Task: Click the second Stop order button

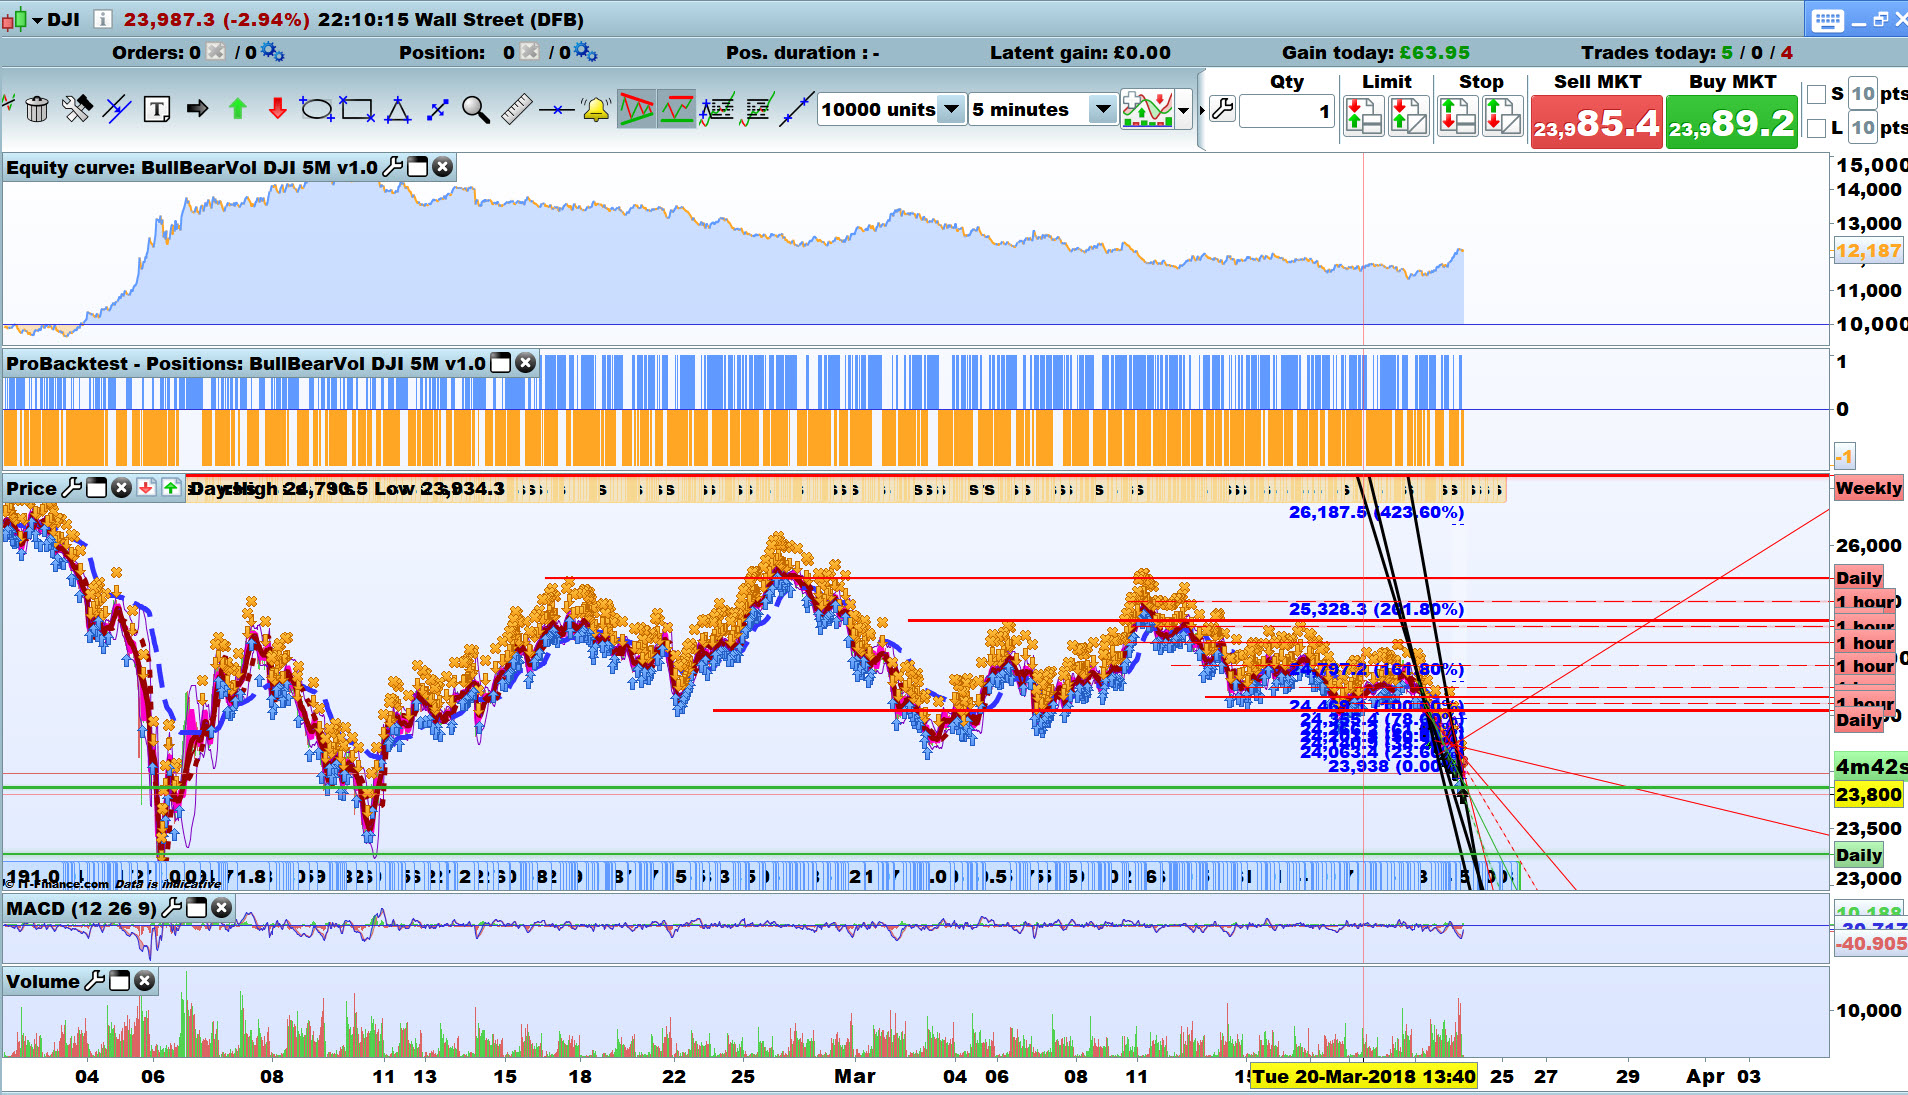Action: [1502, 116]
